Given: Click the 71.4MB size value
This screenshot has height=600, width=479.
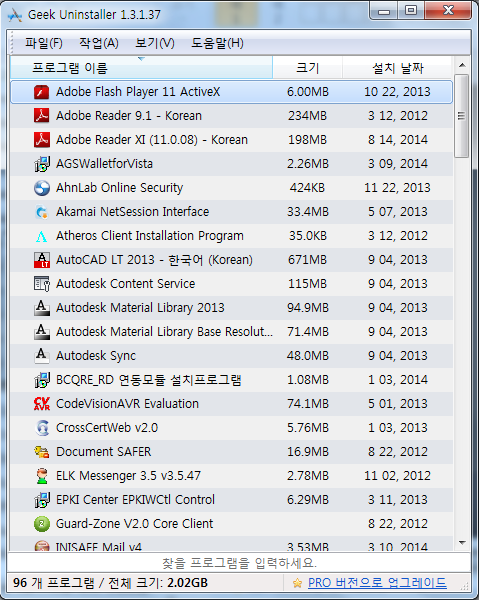Looking at the screenshot, I should pos(308,332).
